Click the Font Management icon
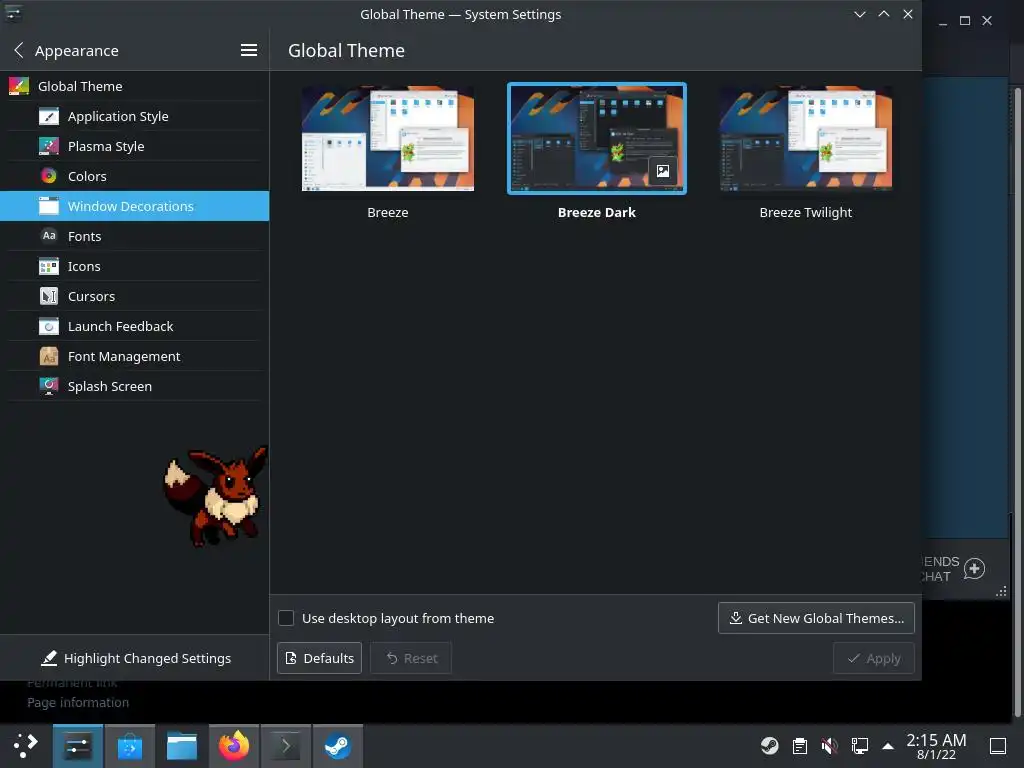 coord(49,356)
